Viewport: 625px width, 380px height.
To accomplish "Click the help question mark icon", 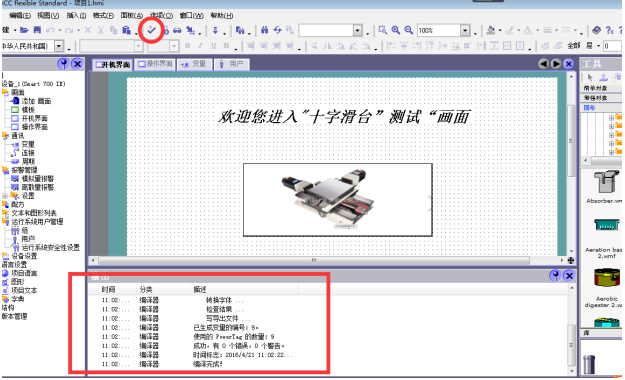I will 609,30.
